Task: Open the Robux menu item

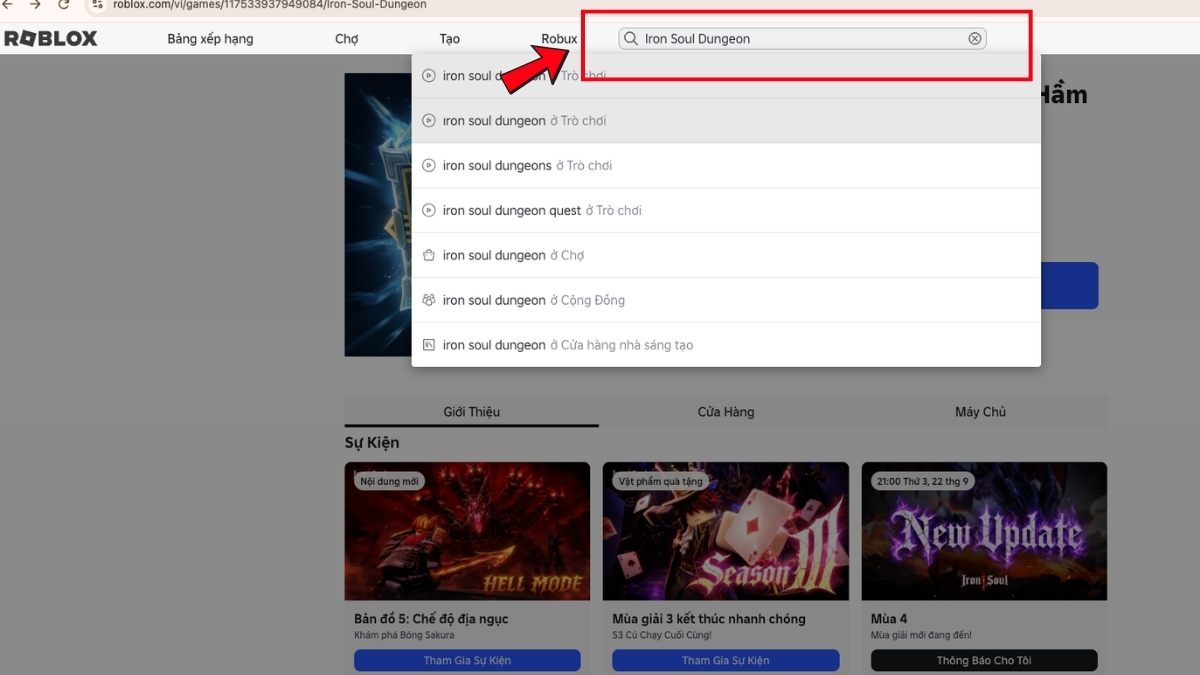Action: click(x=559, y=39)
